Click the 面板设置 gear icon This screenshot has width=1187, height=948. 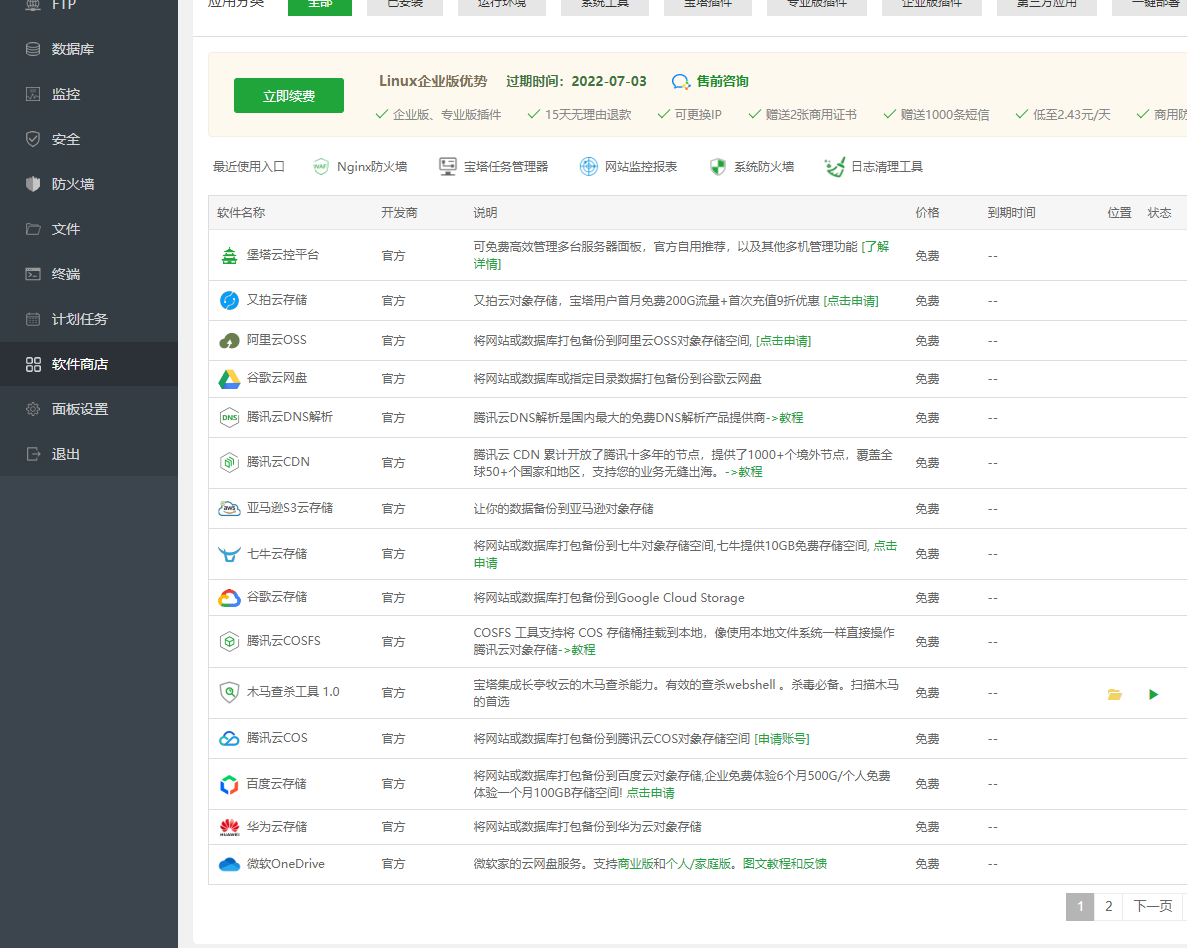click(33, 409)
